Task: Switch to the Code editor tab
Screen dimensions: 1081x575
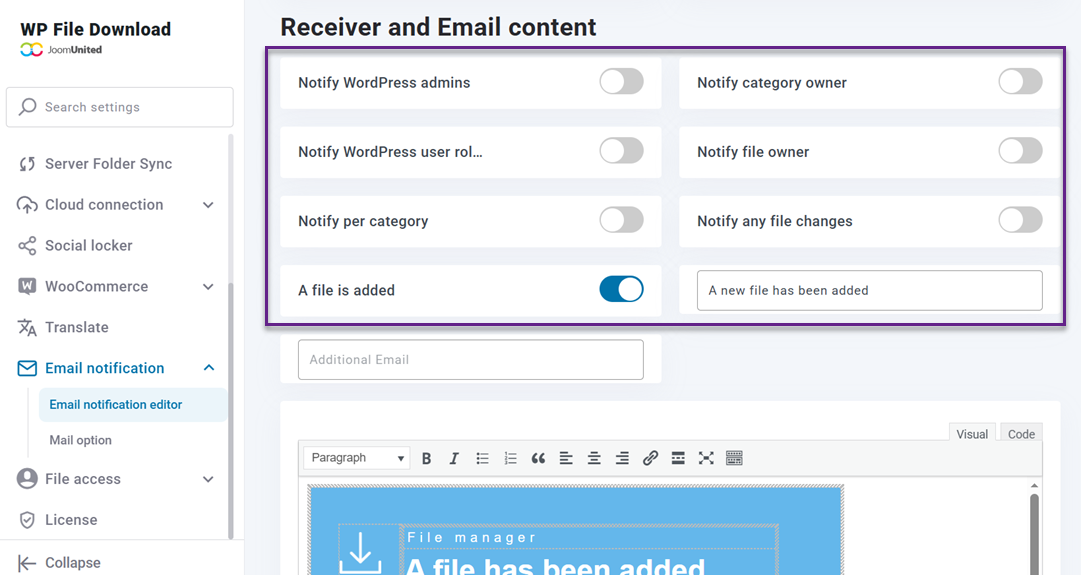Action: (1021, 434)
